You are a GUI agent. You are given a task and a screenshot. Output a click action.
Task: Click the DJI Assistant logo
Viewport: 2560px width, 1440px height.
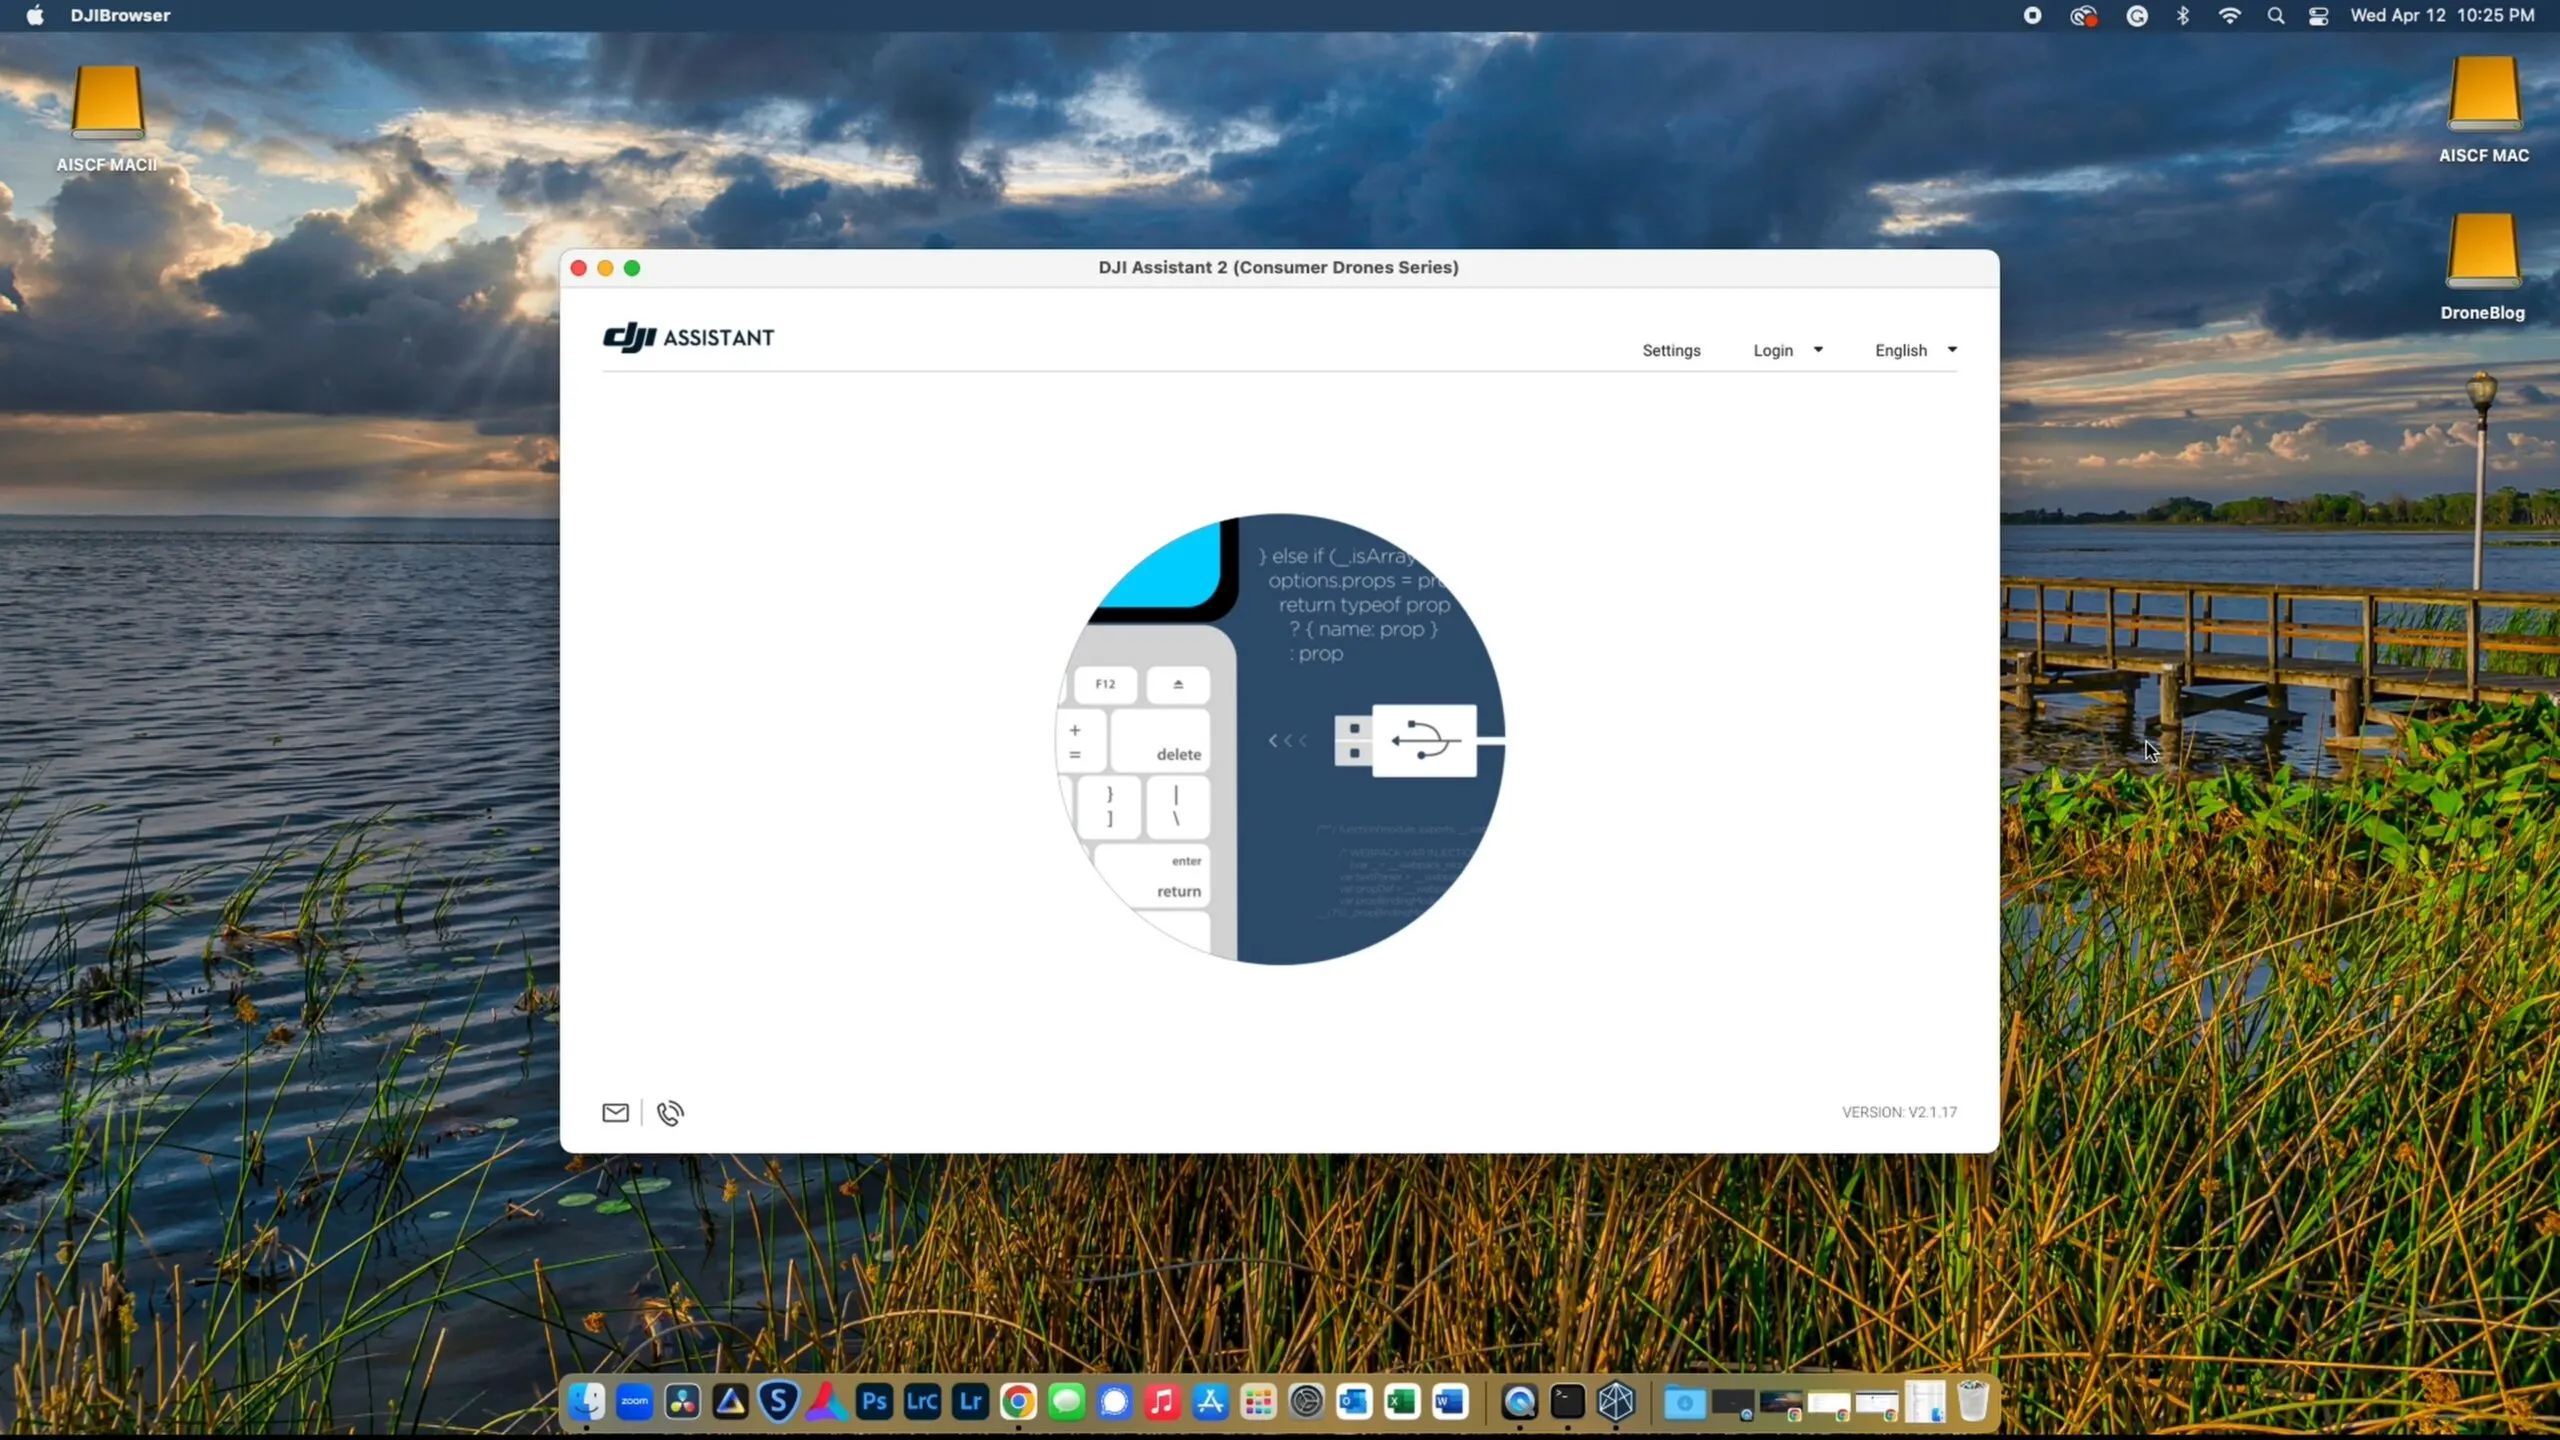point(688,337)
